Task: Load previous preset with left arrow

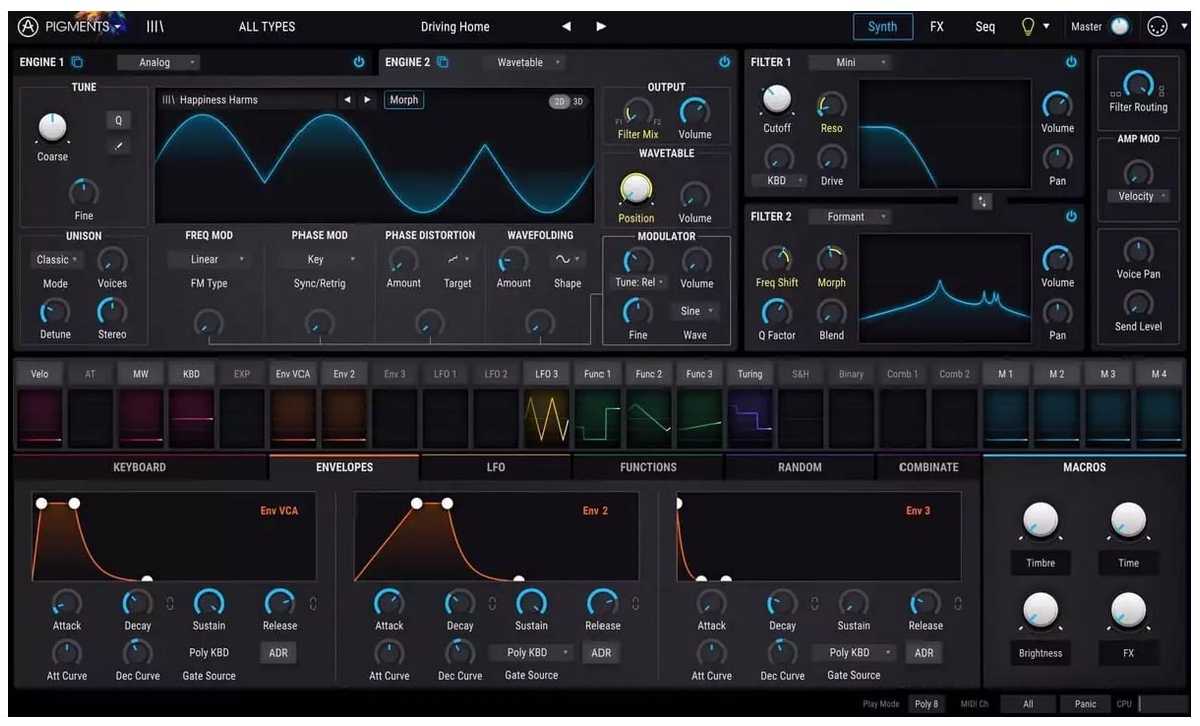Action: 567,27
